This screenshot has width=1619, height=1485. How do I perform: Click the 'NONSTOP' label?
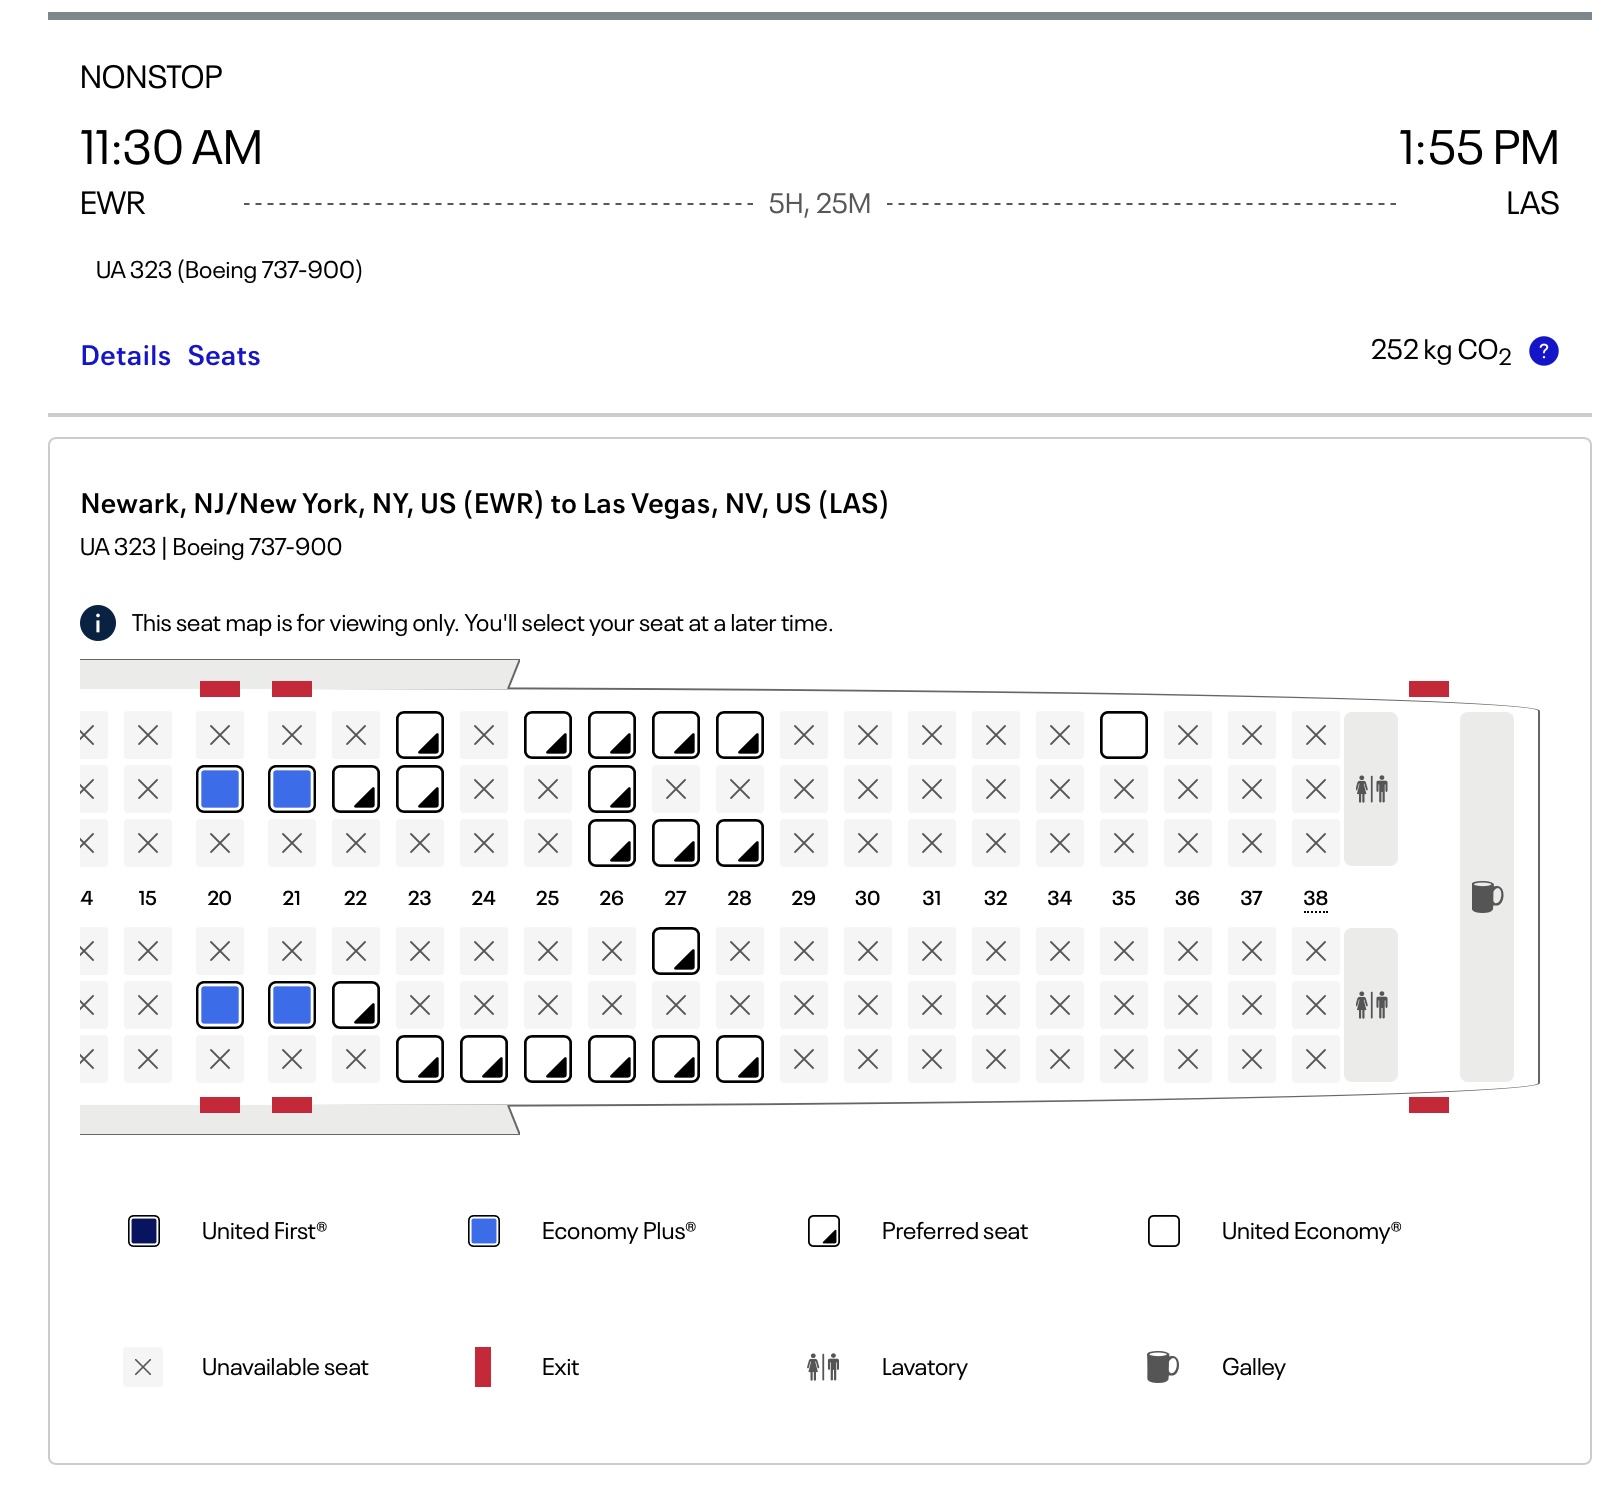151,77
